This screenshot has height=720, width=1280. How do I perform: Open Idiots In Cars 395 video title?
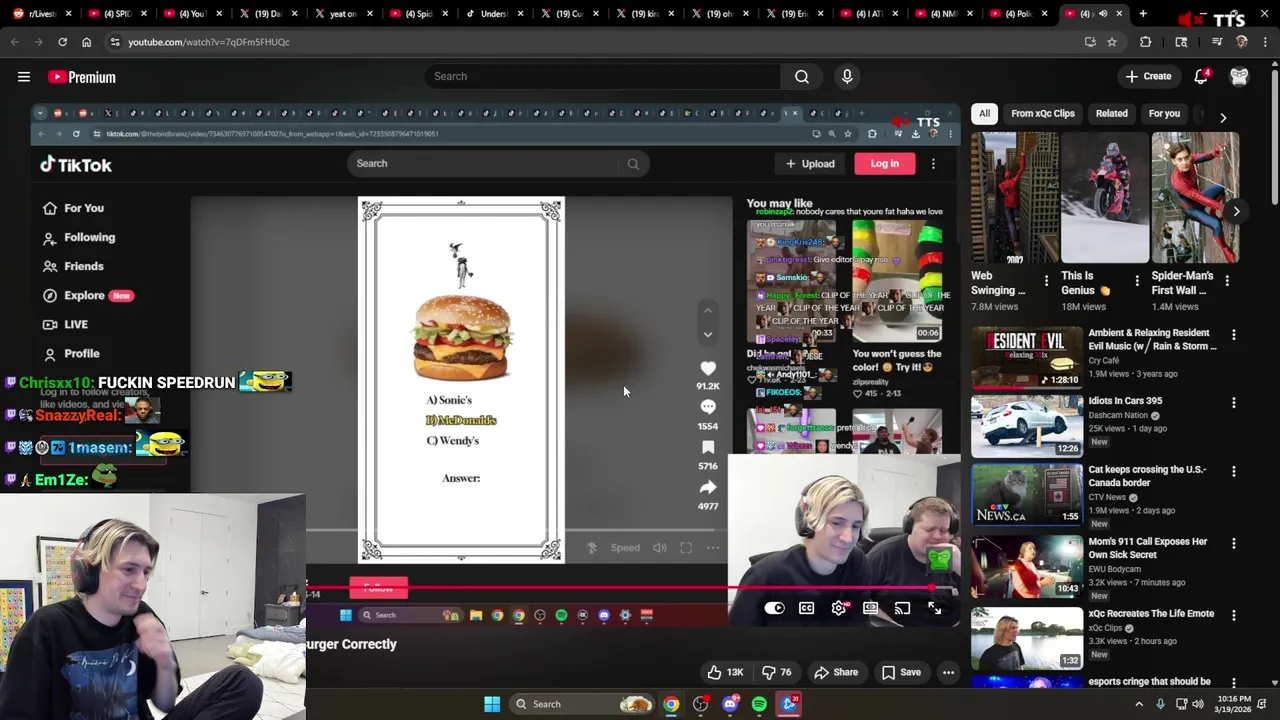tap(1125, 401)
